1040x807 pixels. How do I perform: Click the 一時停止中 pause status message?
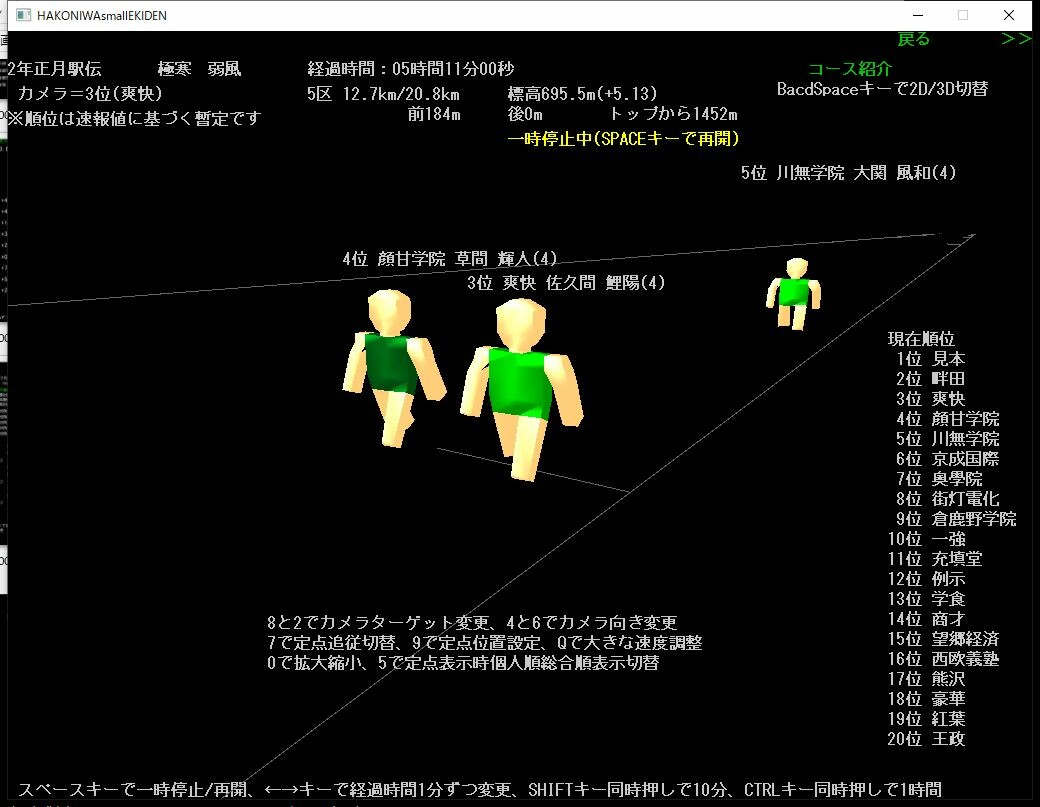point(621,138)
